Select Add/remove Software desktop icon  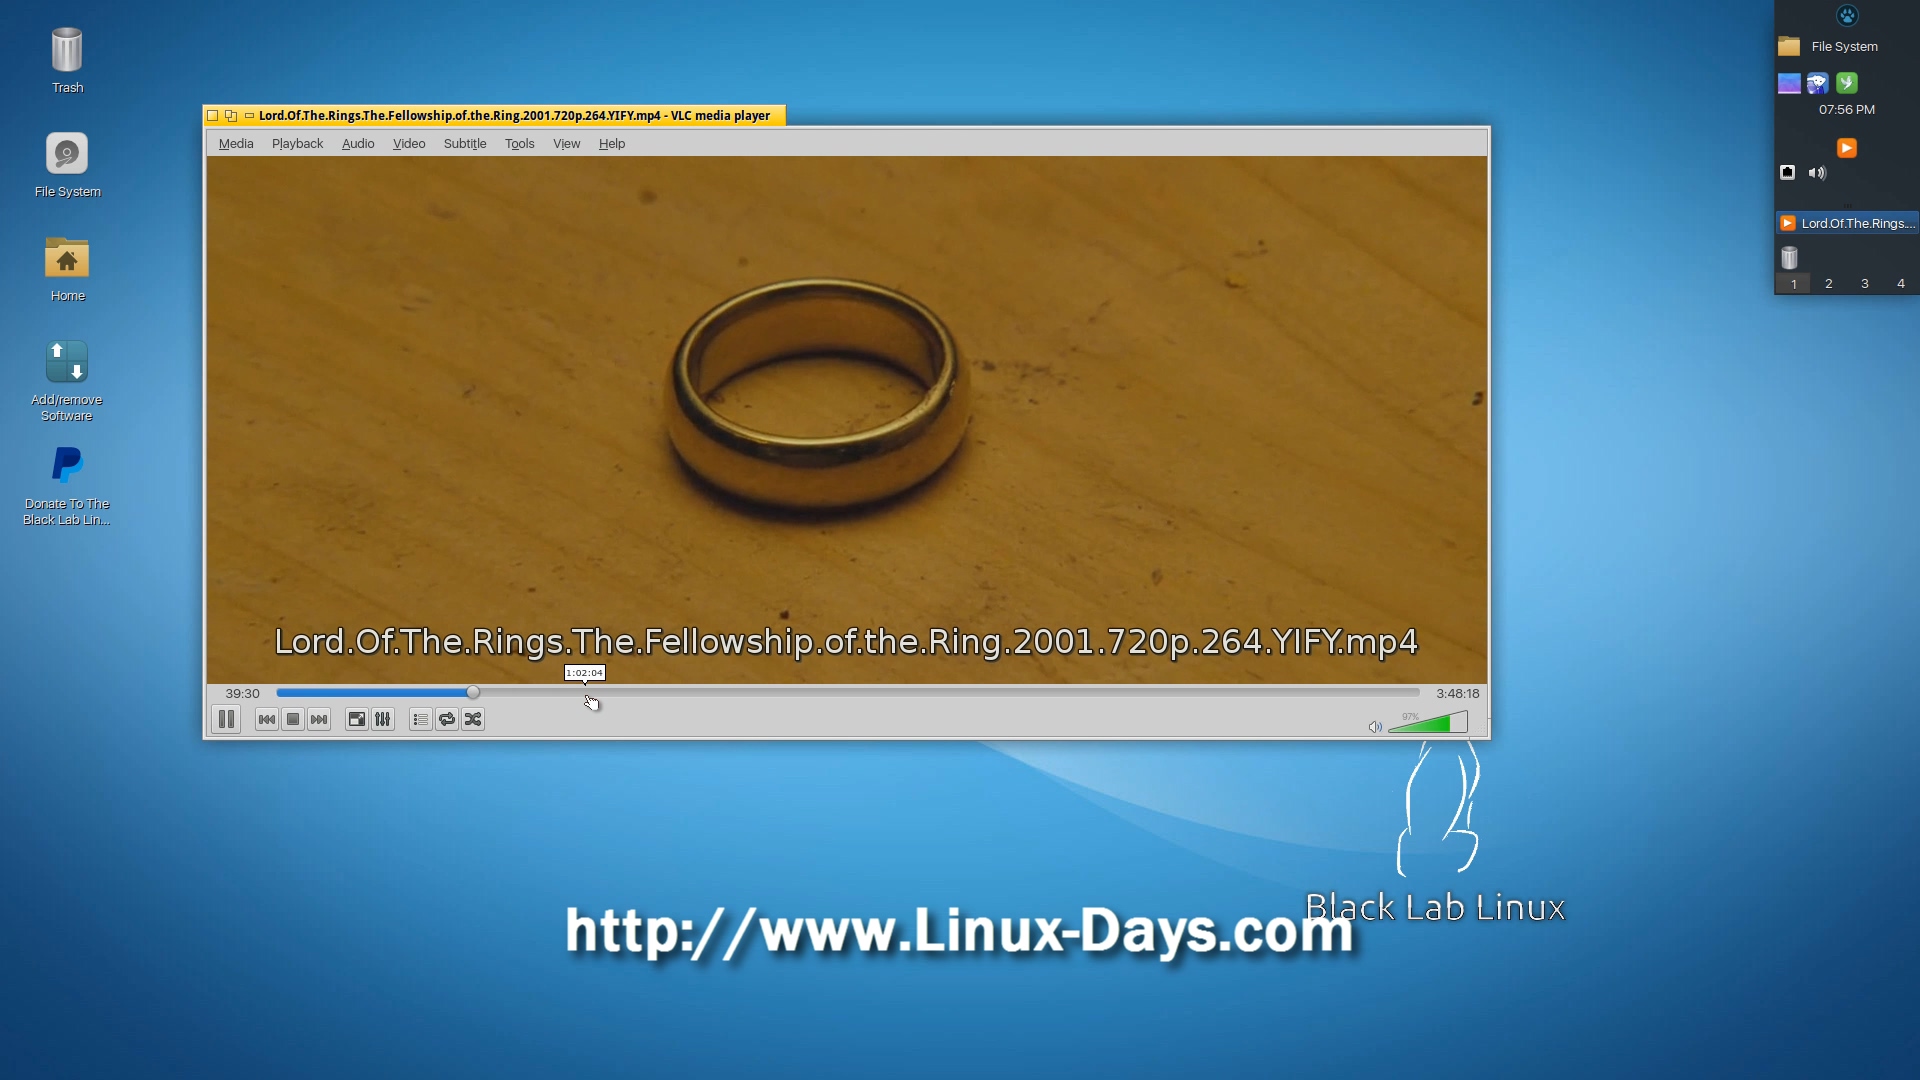(67, 381)
